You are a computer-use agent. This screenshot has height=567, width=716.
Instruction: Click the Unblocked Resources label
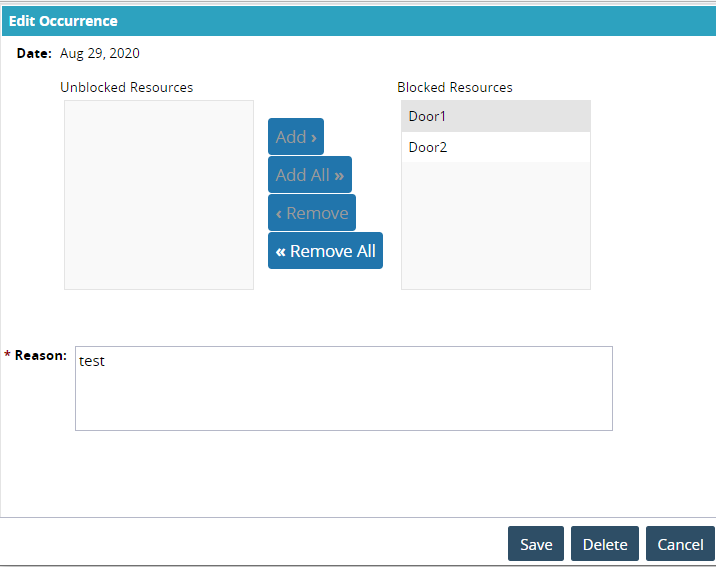coord(127,87)
